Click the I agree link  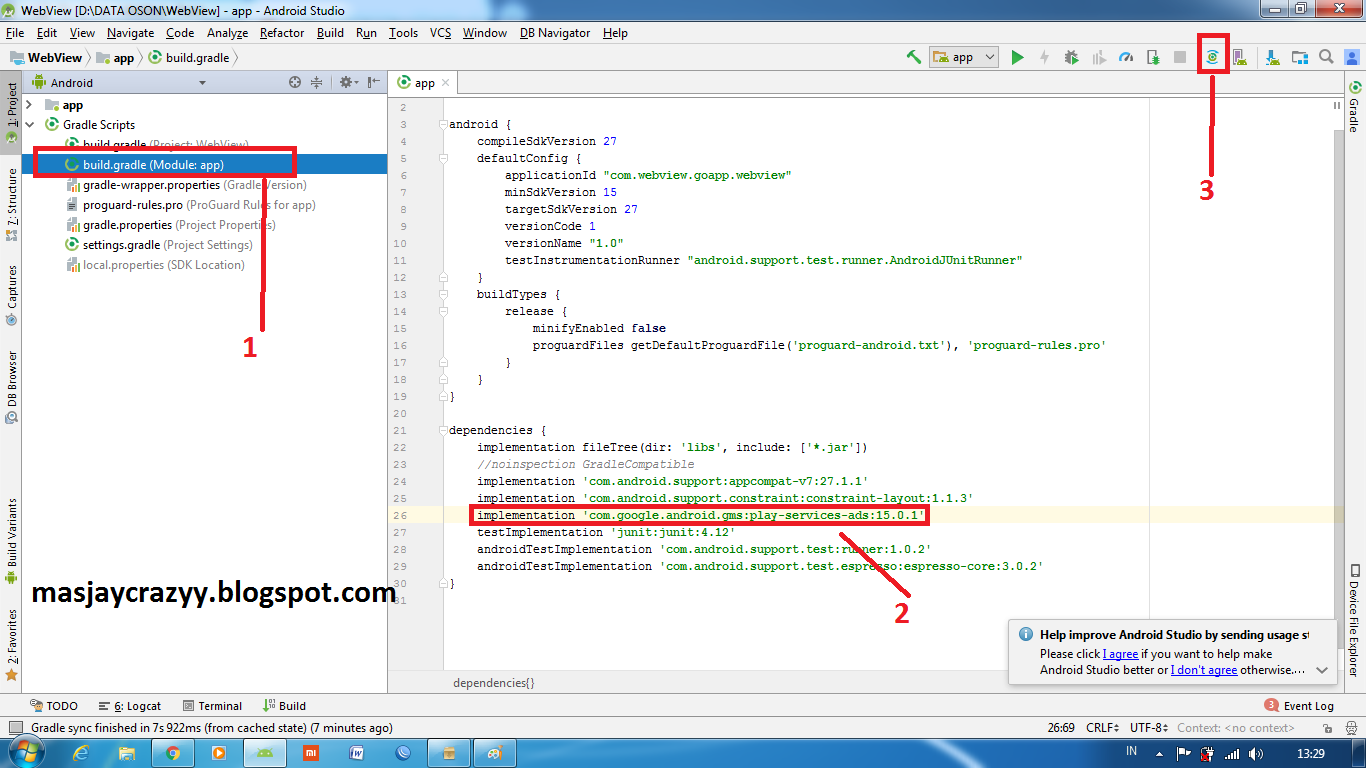coord(1120,654)
